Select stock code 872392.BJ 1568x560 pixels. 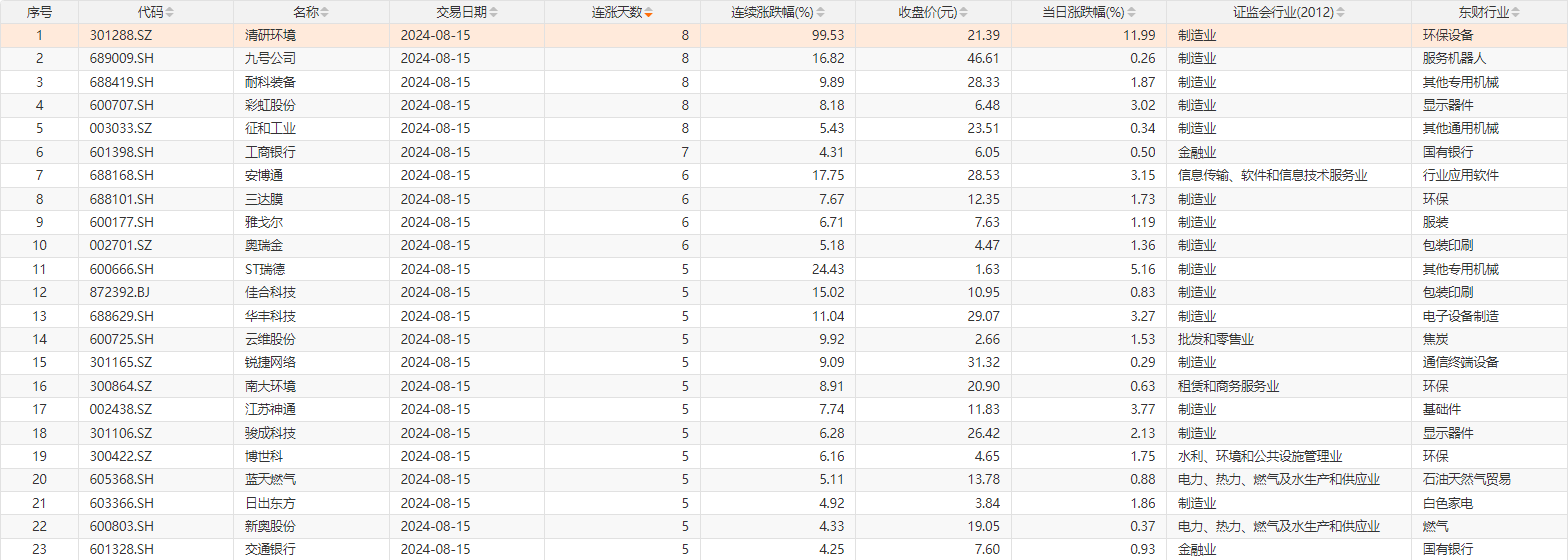(119, 292)
